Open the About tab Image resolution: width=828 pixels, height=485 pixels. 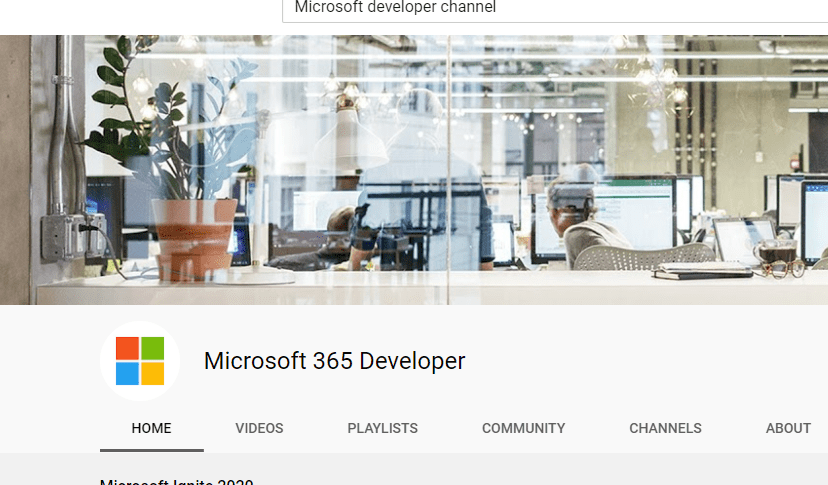click(788, 428)
